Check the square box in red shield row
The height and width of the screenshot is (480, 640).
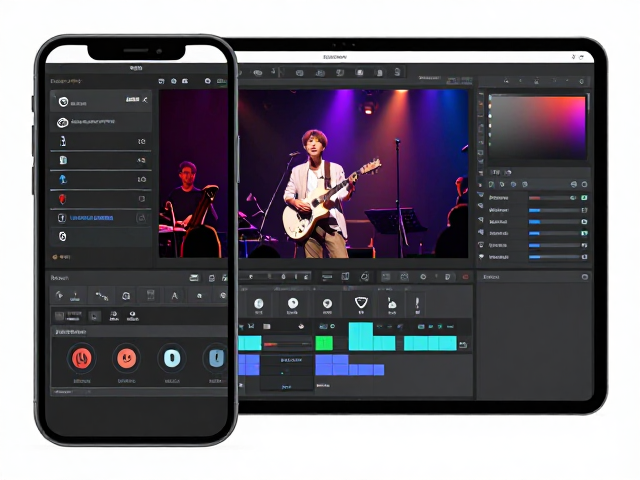142,199
